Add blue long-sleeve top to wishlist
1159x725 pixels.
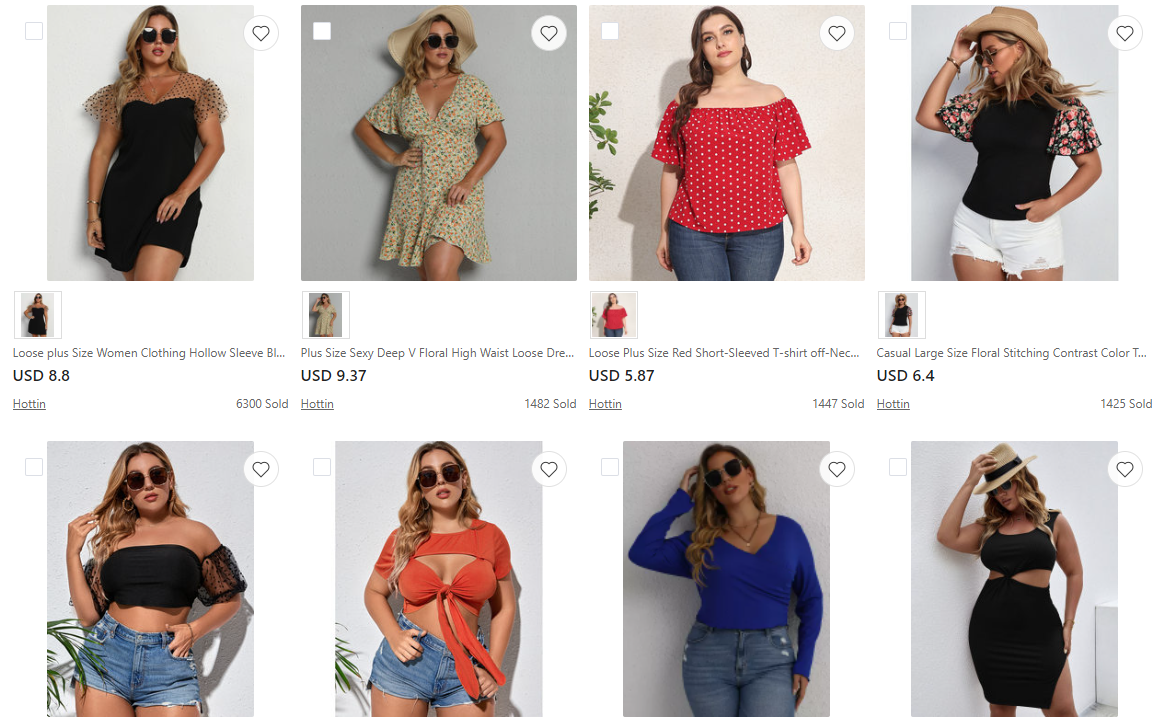[837, 469]
